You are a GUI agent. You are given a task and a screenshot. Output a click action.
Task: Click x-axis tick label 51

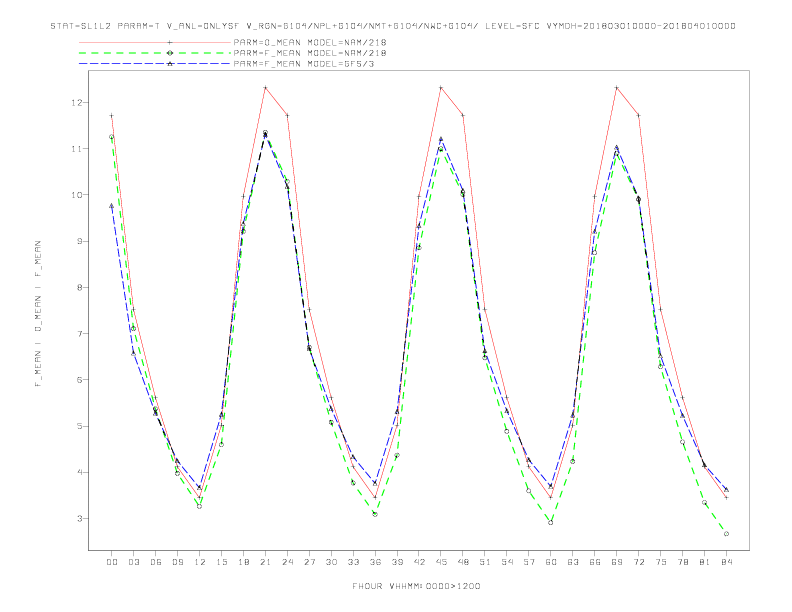click(485, 562)
